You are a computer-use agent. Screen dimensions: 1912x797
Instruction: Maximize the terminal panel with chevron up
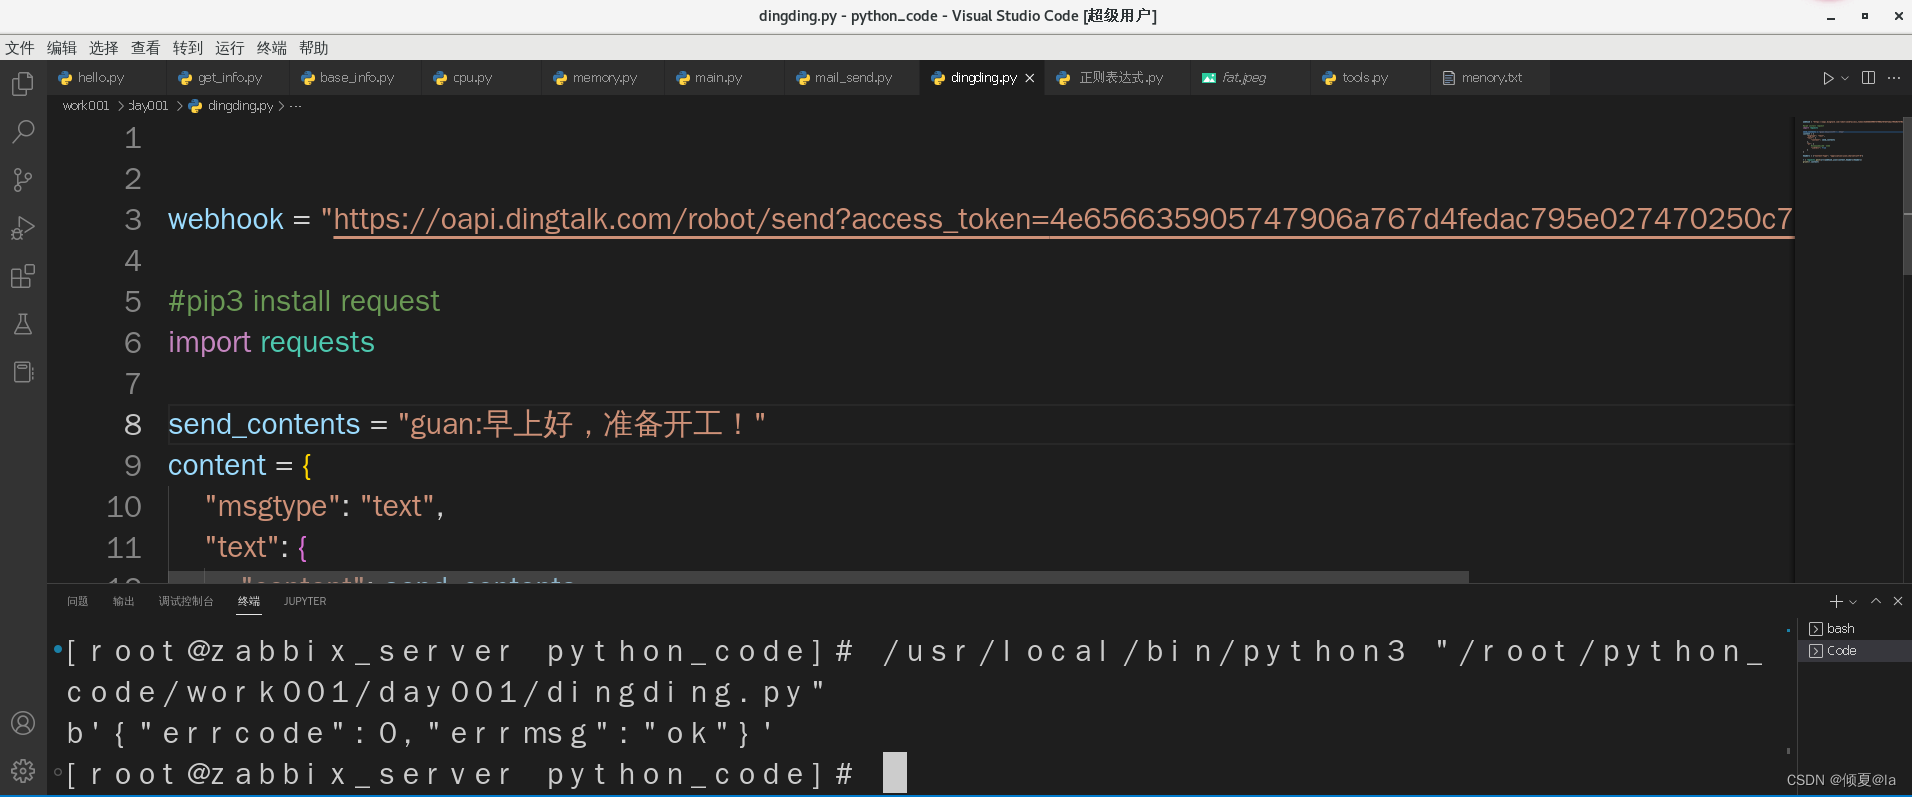point(1876,601)
